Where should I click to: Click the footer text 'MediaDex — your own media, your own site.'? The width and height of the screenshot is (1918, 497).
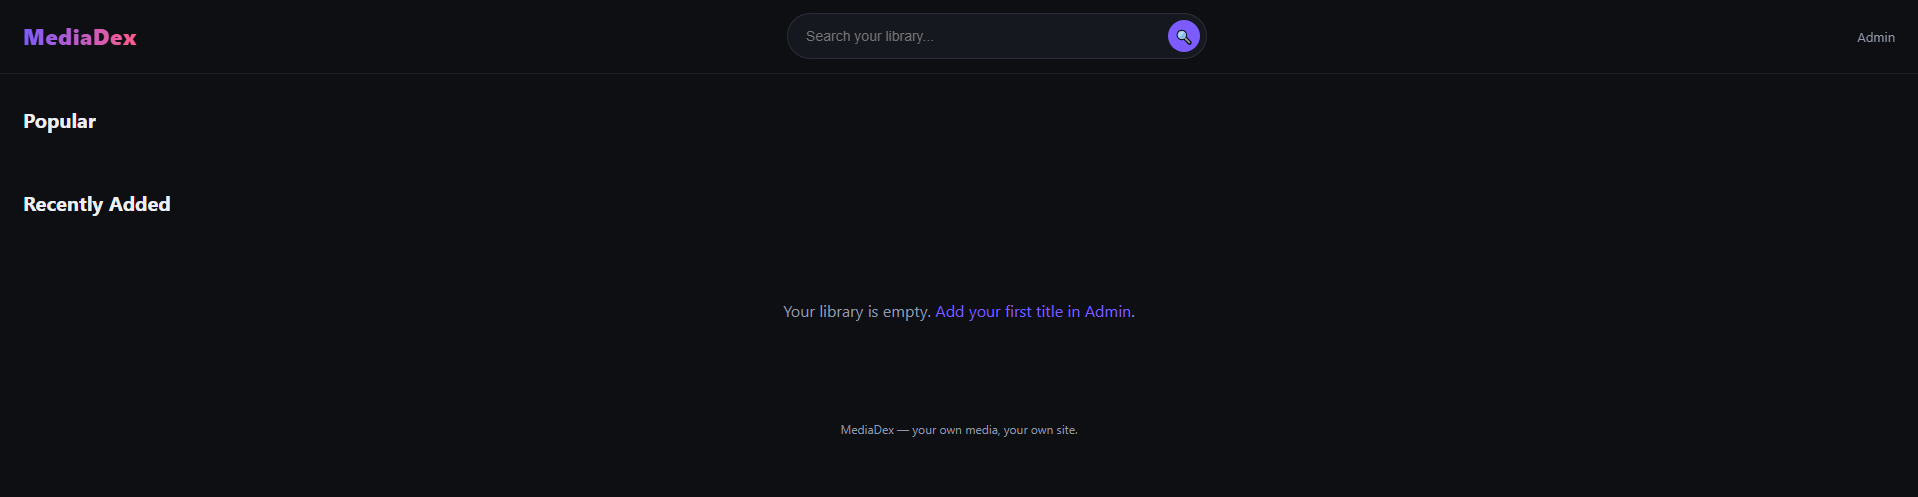pos(959,430)
